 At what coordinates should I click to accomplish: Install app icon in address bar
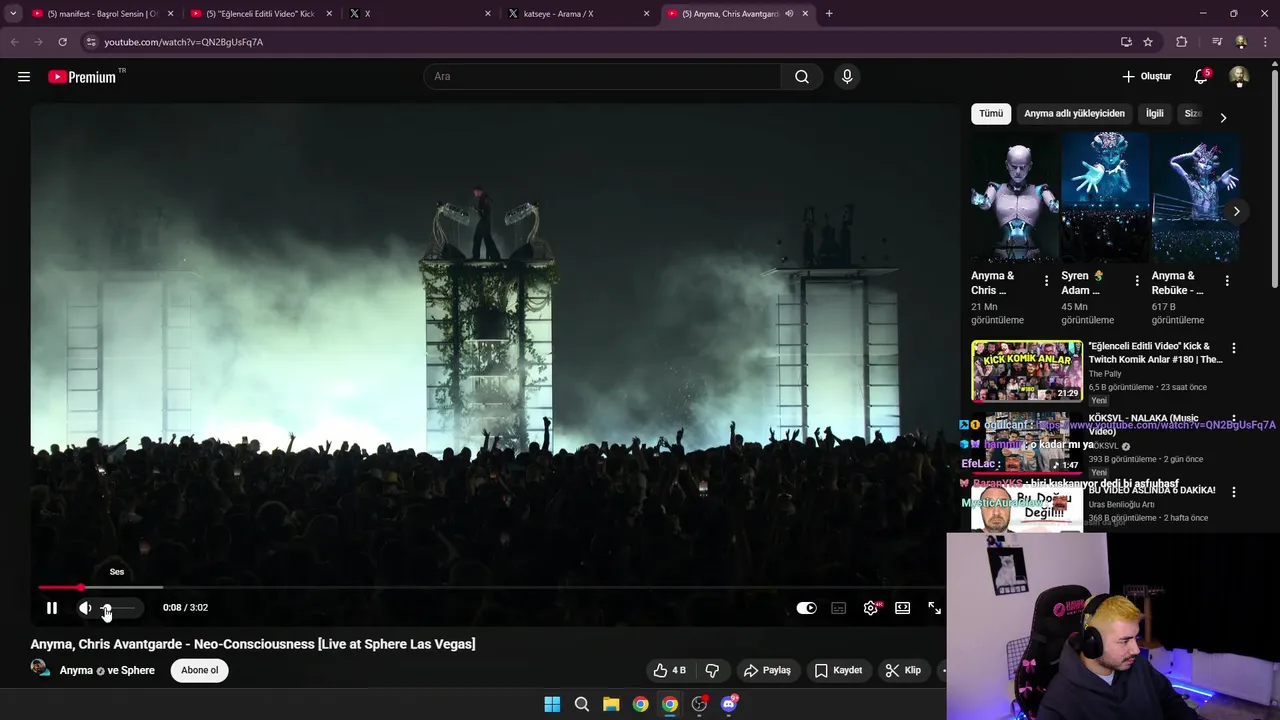(x=1126, y=42)
